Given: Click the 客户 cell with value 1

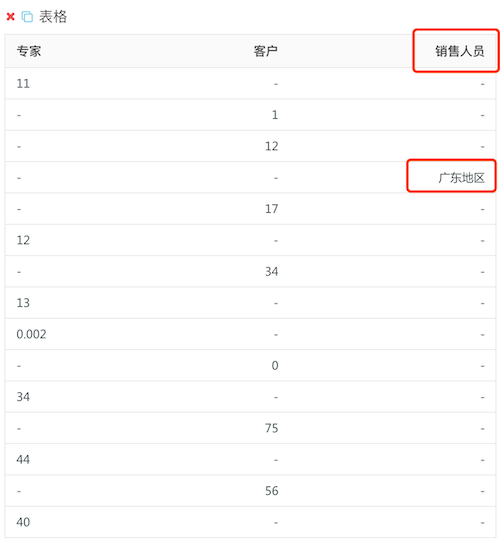Looking at the screenshot, I should (x=275, y=115).
